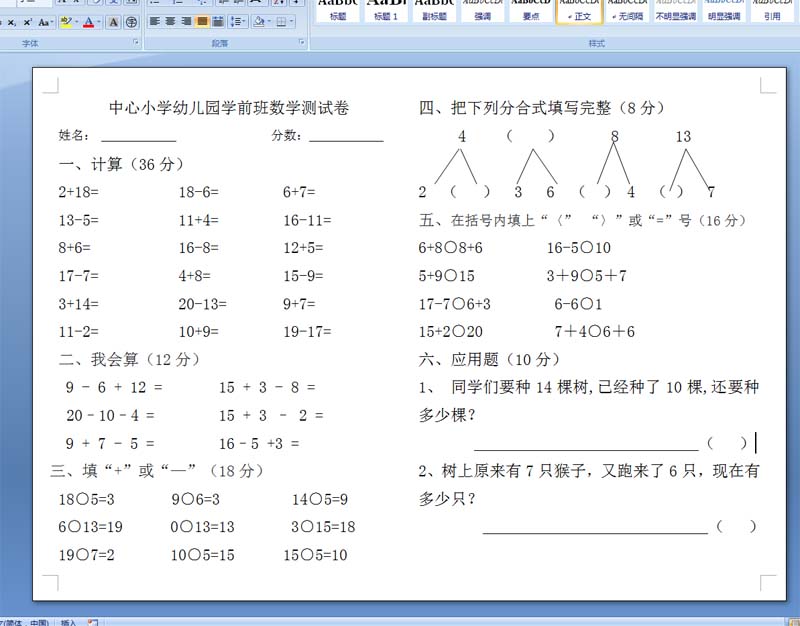The width and height of the screenshot is (800, 626).
Task: Apply the 无间隔 style
Action: pos(627,10)
